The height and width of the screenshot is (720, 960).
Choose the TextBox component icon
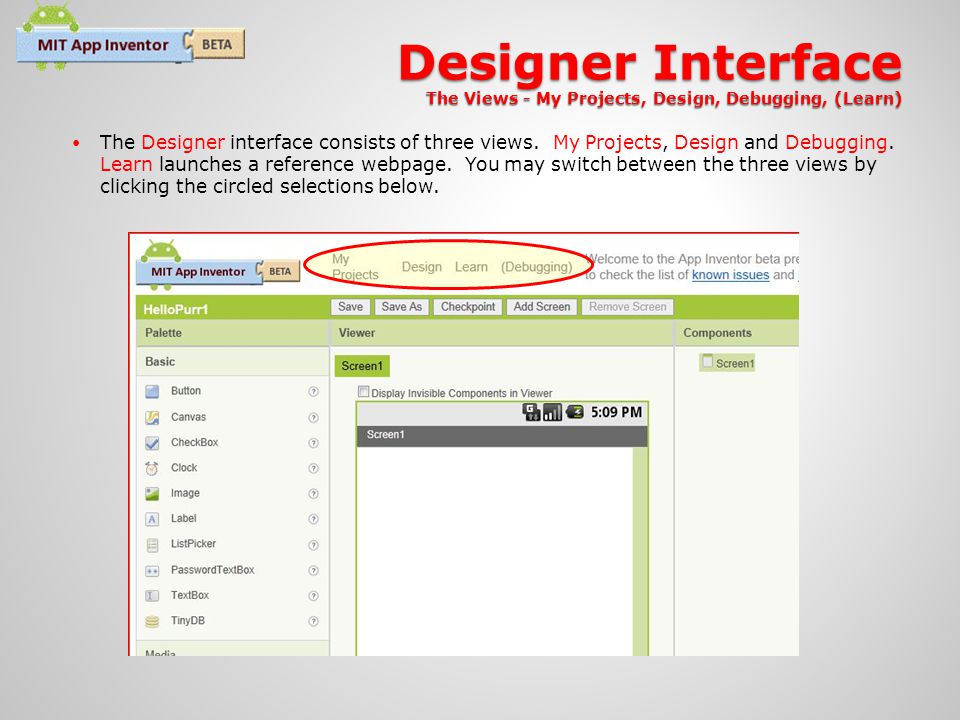click(x=152, y=596)
